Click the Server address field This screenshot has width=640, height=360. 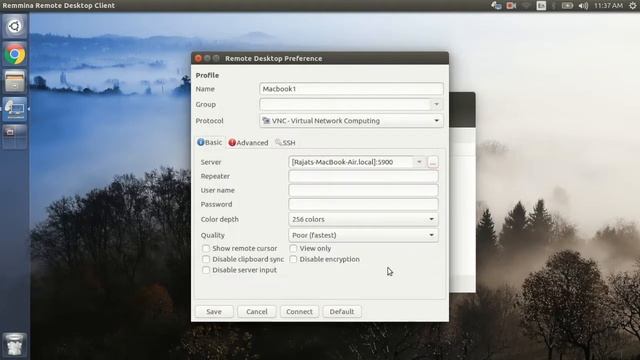pyautogui.click(x=351, y=162)
